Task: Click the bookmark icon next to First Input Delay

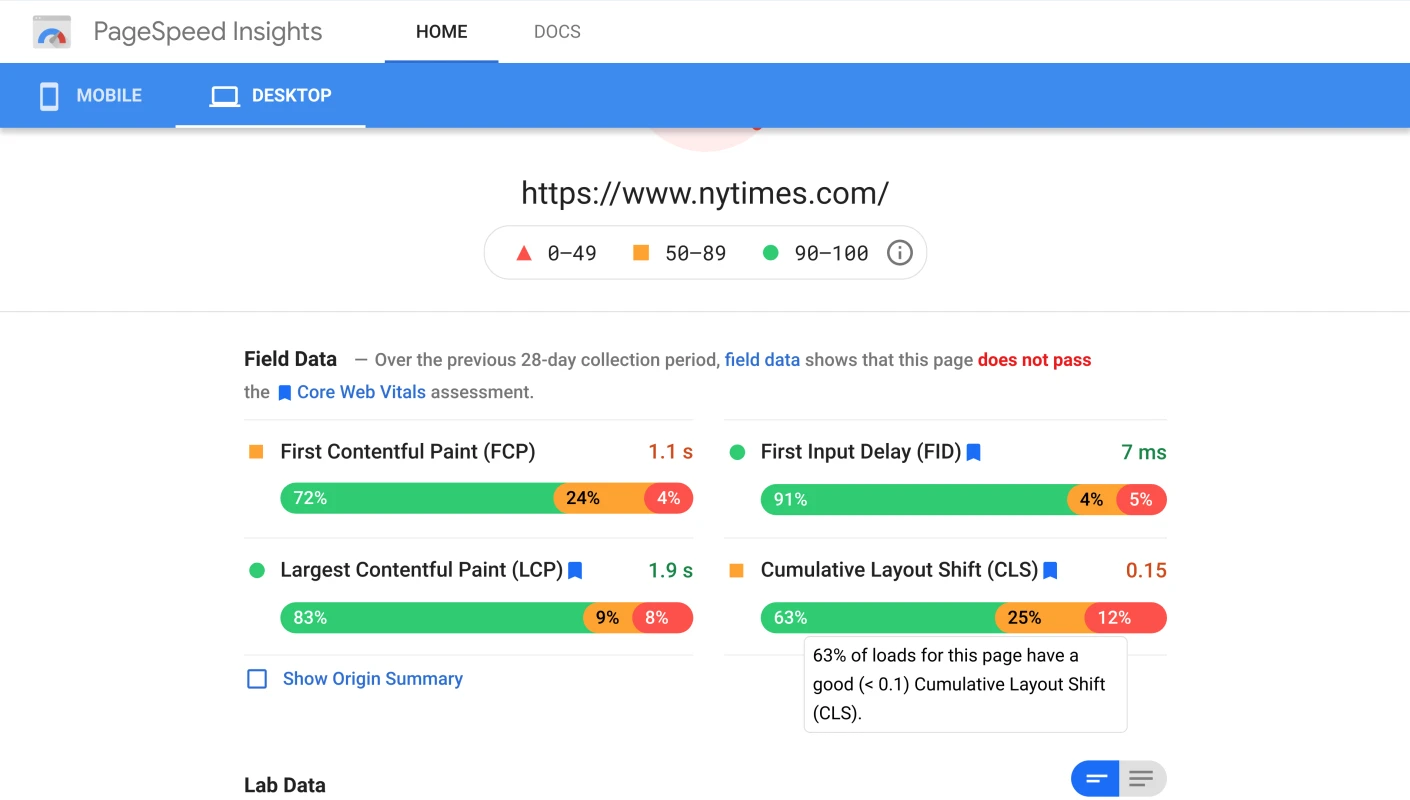Action: pyautogui.click(x=973, y=452)
